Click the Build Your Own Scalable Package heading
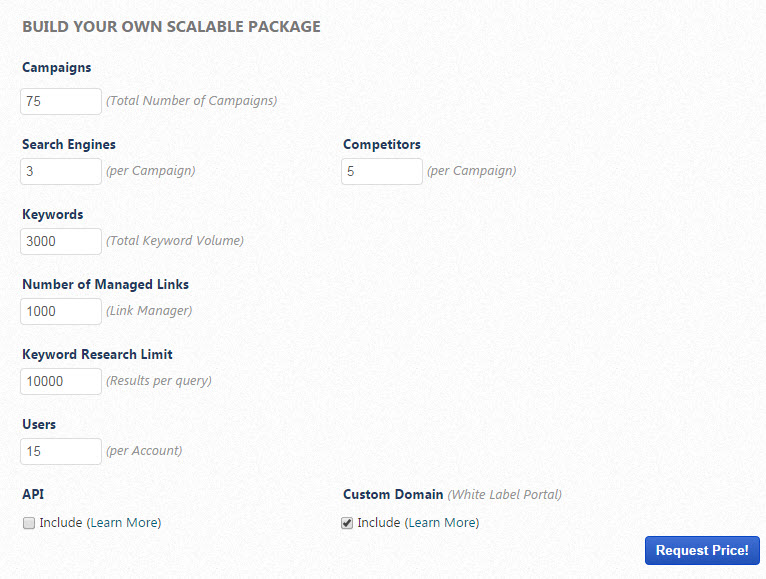The height and width of the screenshot is (579, 766). click(171, 27)
